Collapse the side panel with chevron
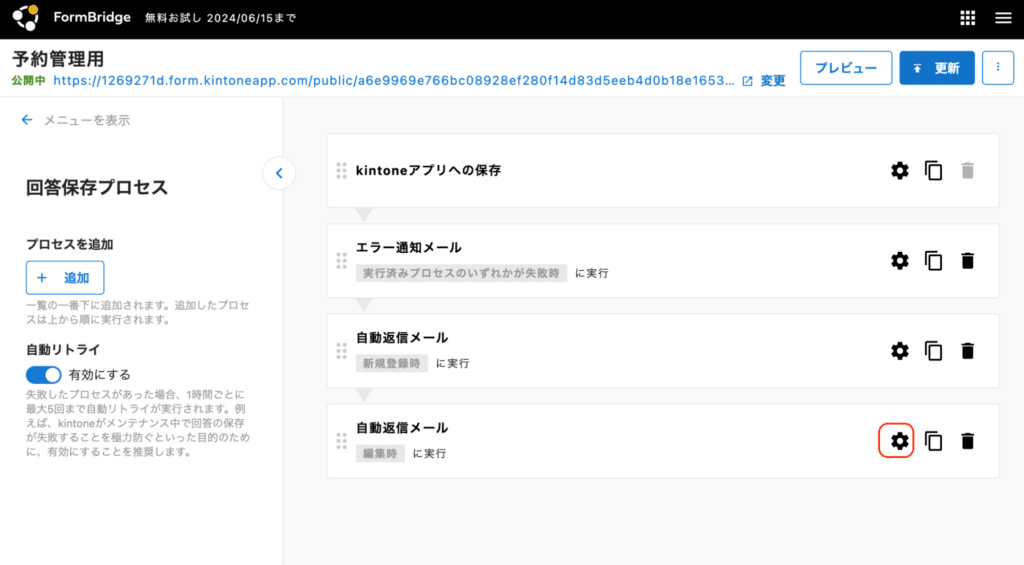This screenshot has height=565, width=1024. [x=279, y=173]
